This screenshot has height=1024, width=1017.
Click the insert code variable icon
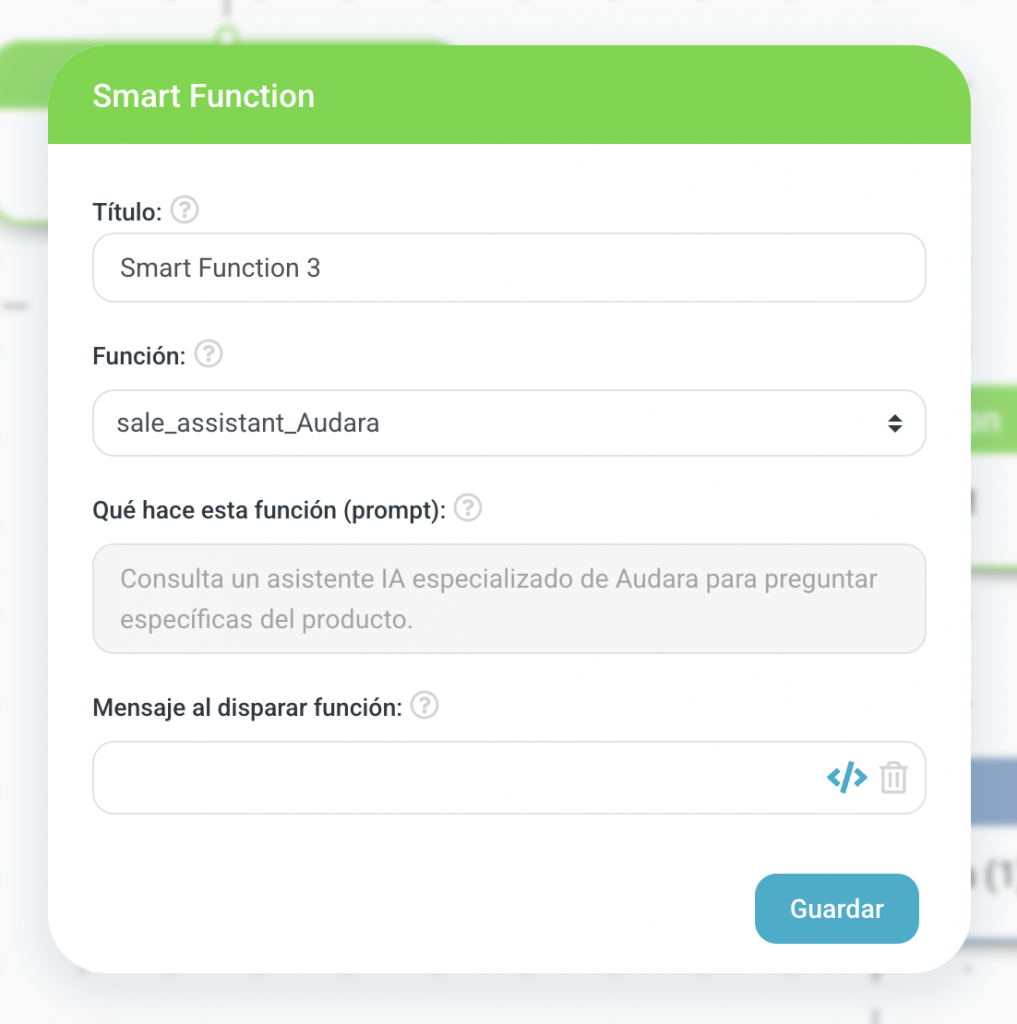point(846,777)
